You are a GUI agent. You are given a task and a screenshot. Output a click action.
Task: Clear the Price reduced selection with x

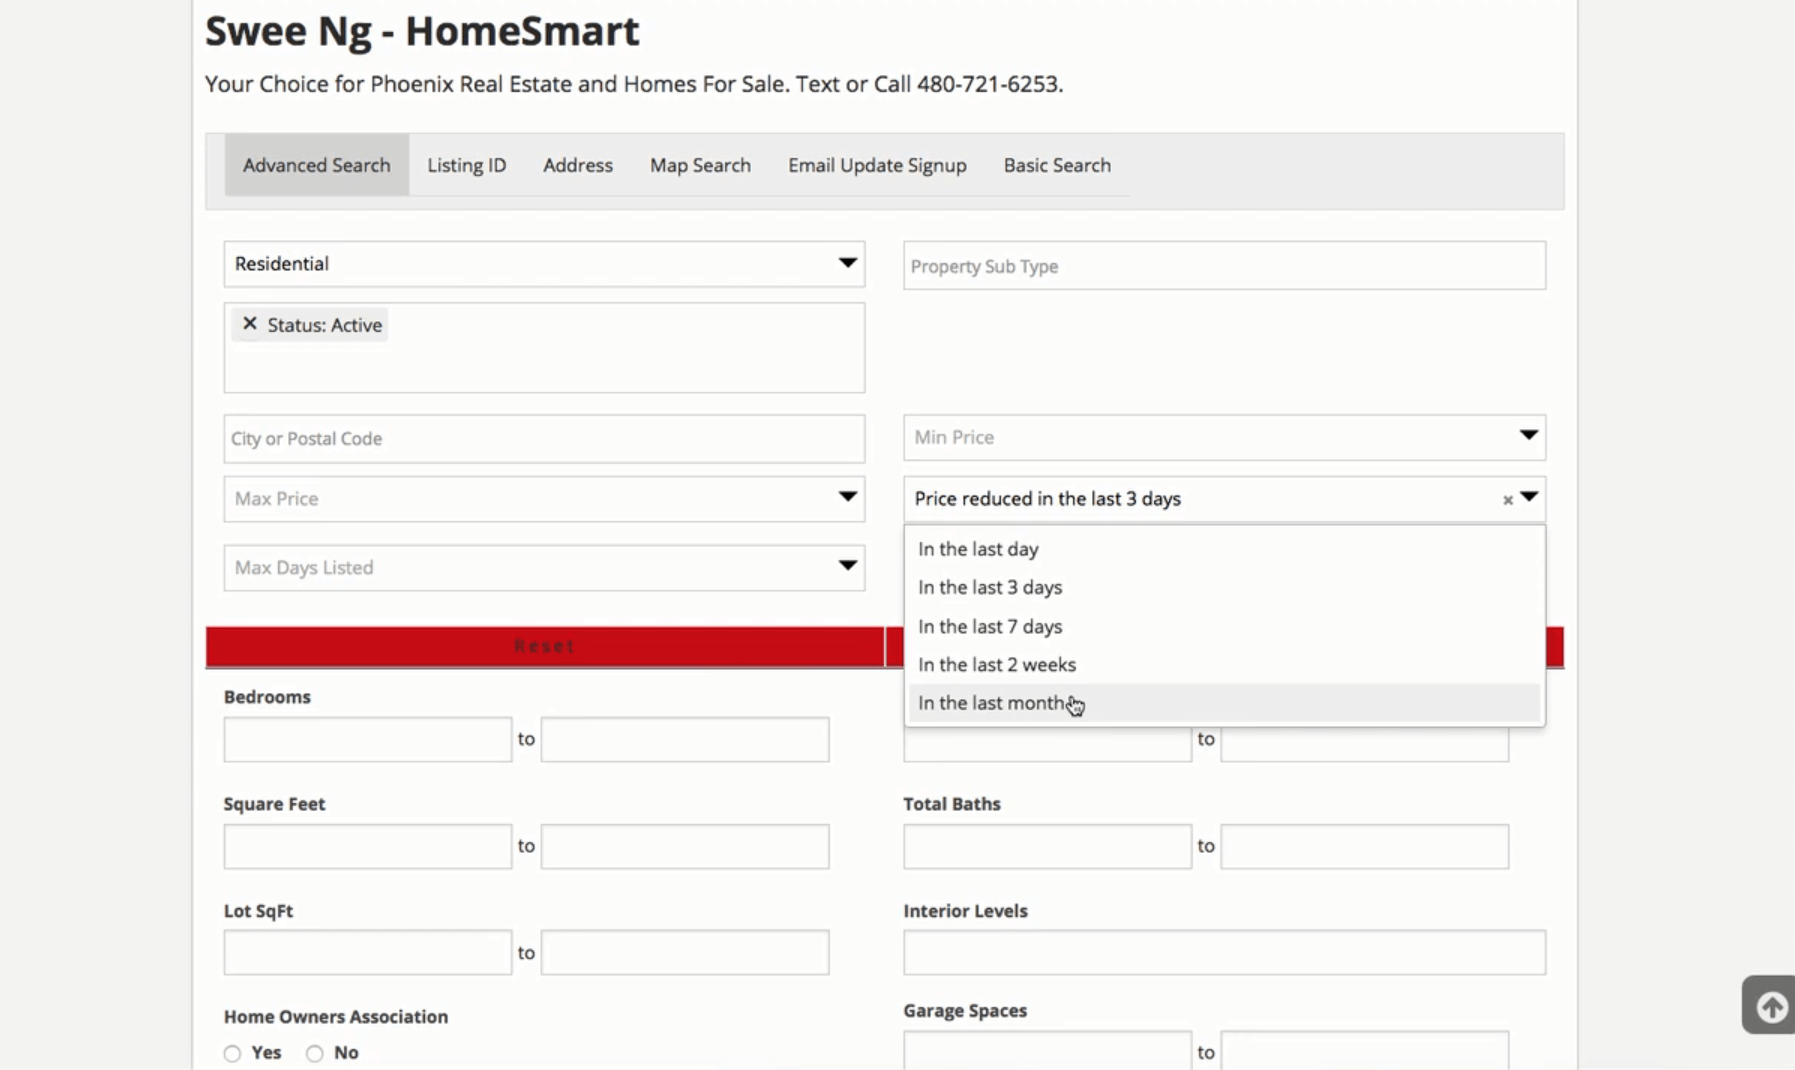[x=1508, y=500]
